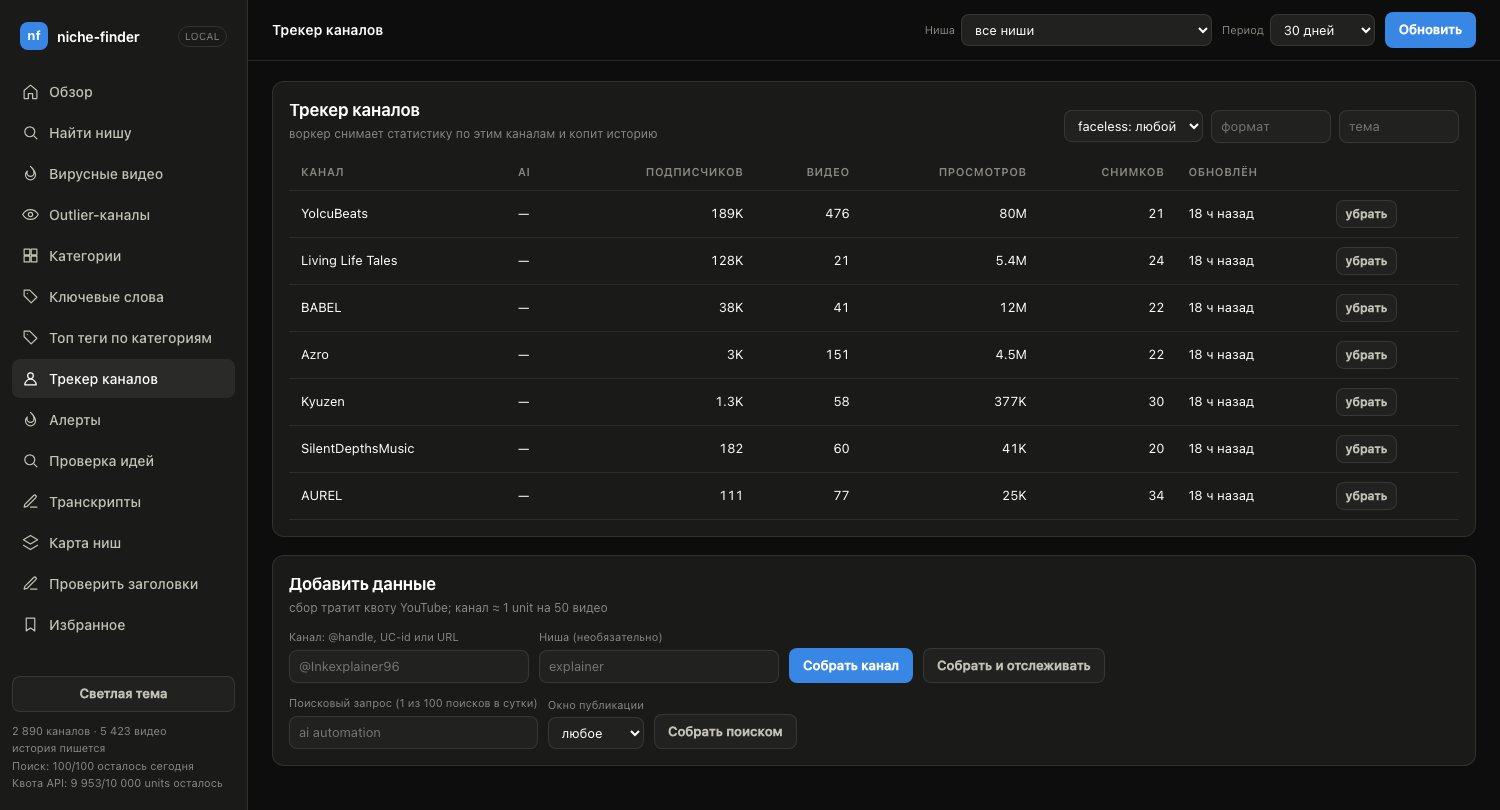Remove YolcuBeats with its убрать button
The image size is (1500, 810).
[1366, 214]
